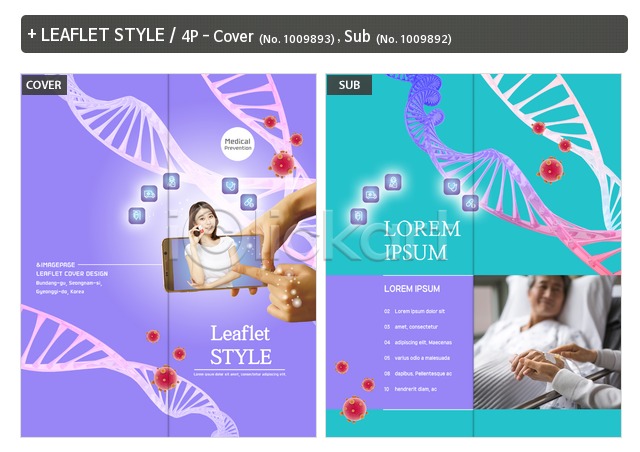Click list item 02 Lorem ipsum dolor sit
Viewport: 640px width, 452px height.
pyautogui.click(x=414, y=311)
